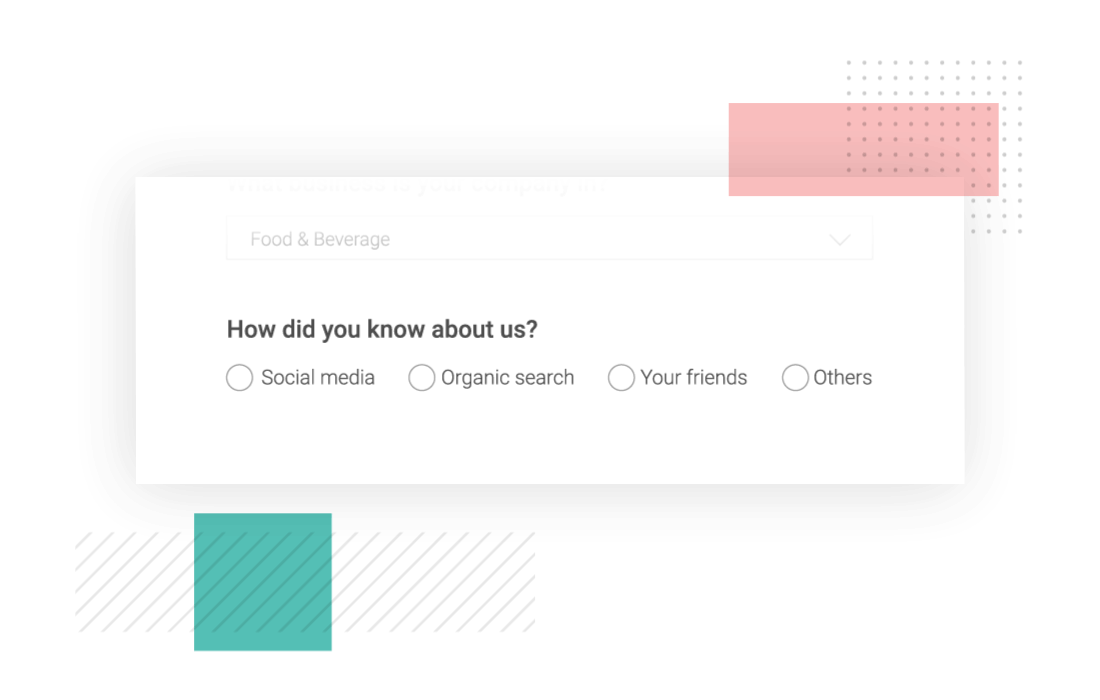
Task: Click the teal square decoration
Action: click(263, 581)
